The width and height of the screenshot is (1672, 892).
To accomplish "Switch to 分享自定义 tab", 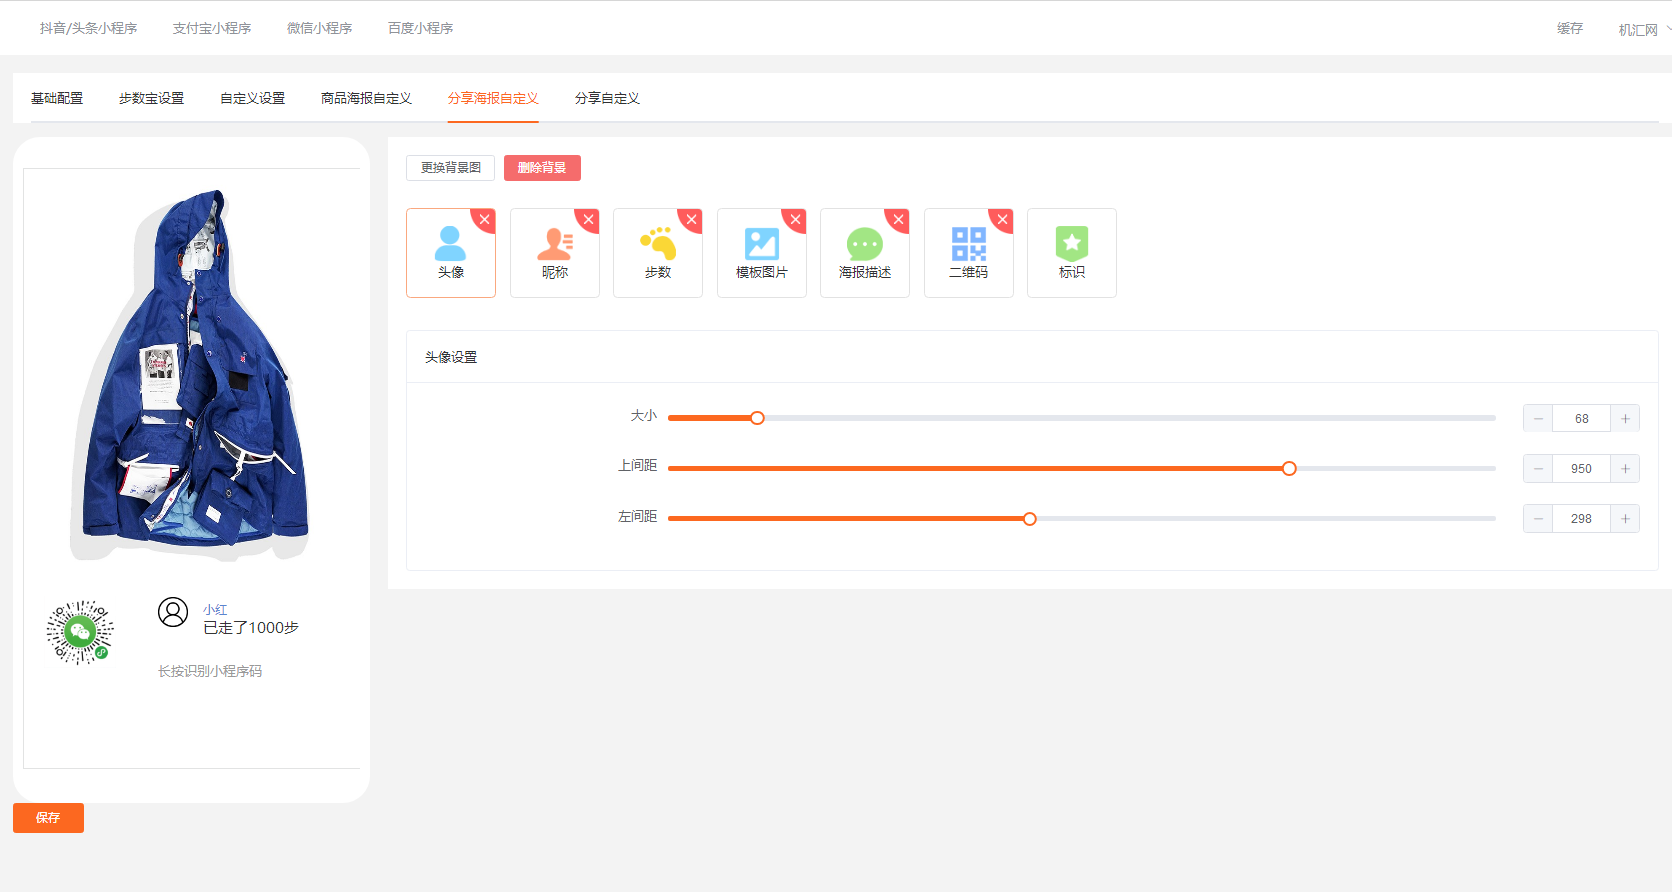I will pyautogui.click(x=607, y=98).
